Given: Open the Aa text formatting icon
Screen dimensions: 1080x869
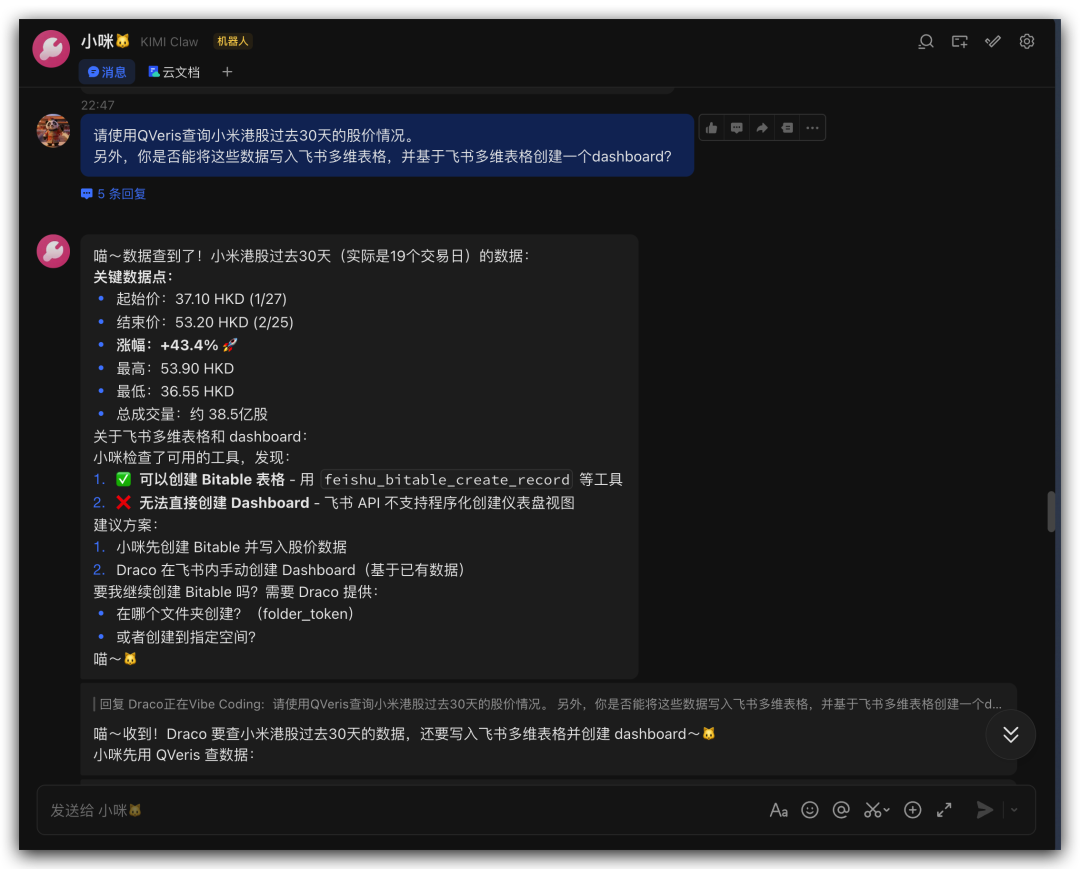Looking at the screenshot, I should click(778, 810).
